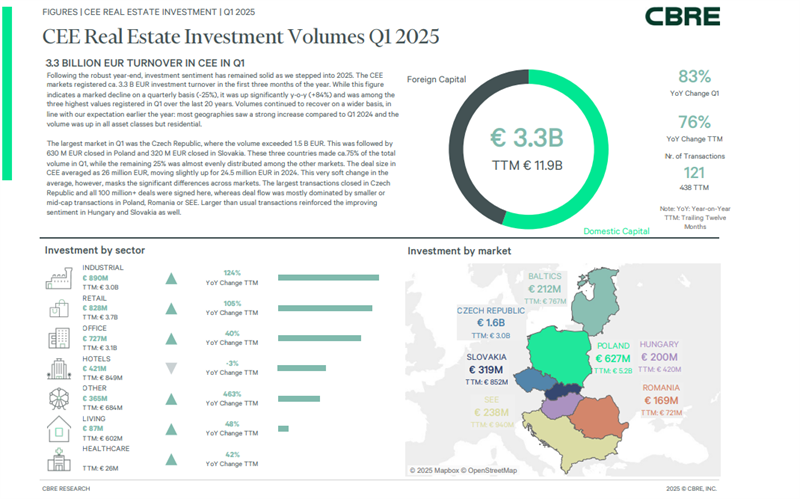Click the grey down arrow for Hotels
This screenshot has width=800, height=499.
tap(171, 369)
